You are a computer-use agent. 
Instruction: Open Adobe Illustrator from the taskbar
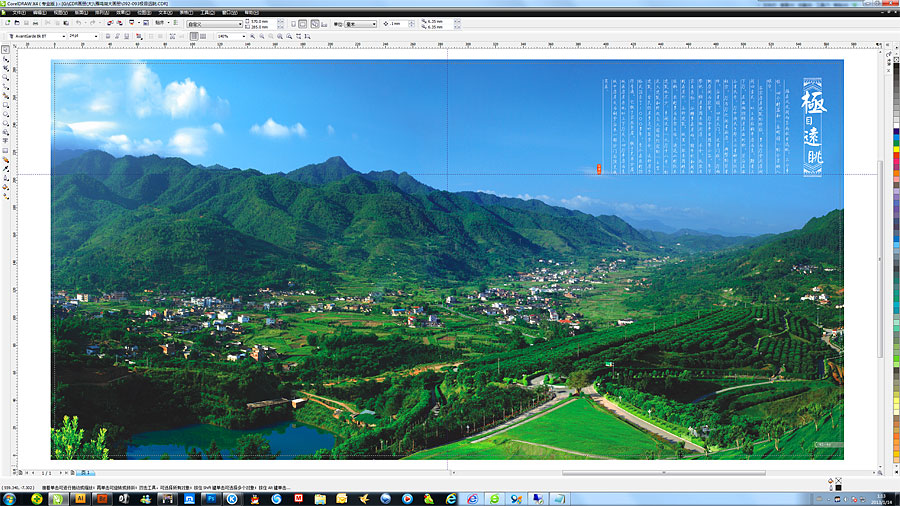[x=78, y=497]
